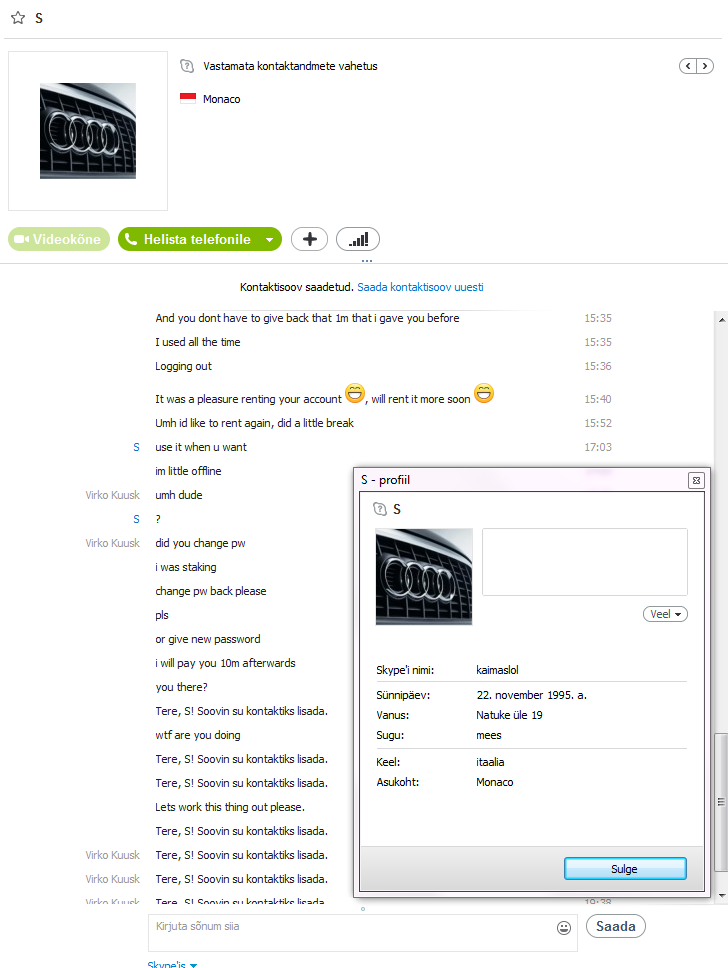Viewport: 728px width, 968px height.
Task: Click the next arrow in the header stepper
Action: (x=705, y=66)
